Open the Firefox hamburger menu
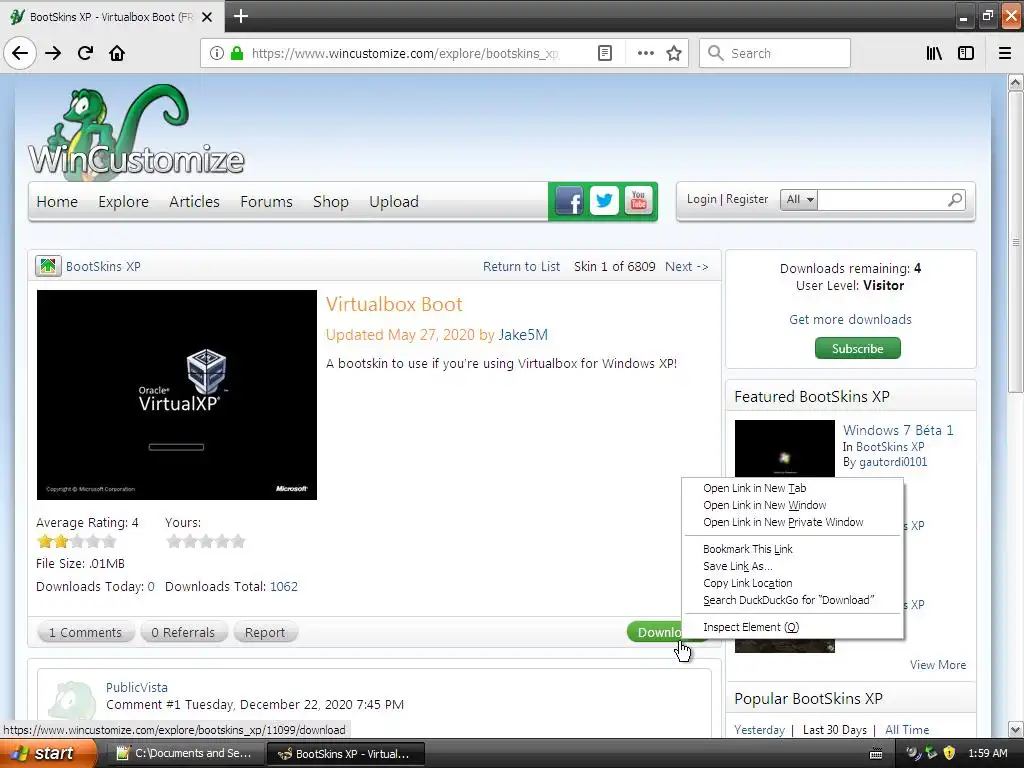Image resolution: width=1024 pixels, height=768 pixels. click(x=1005, y=53)
